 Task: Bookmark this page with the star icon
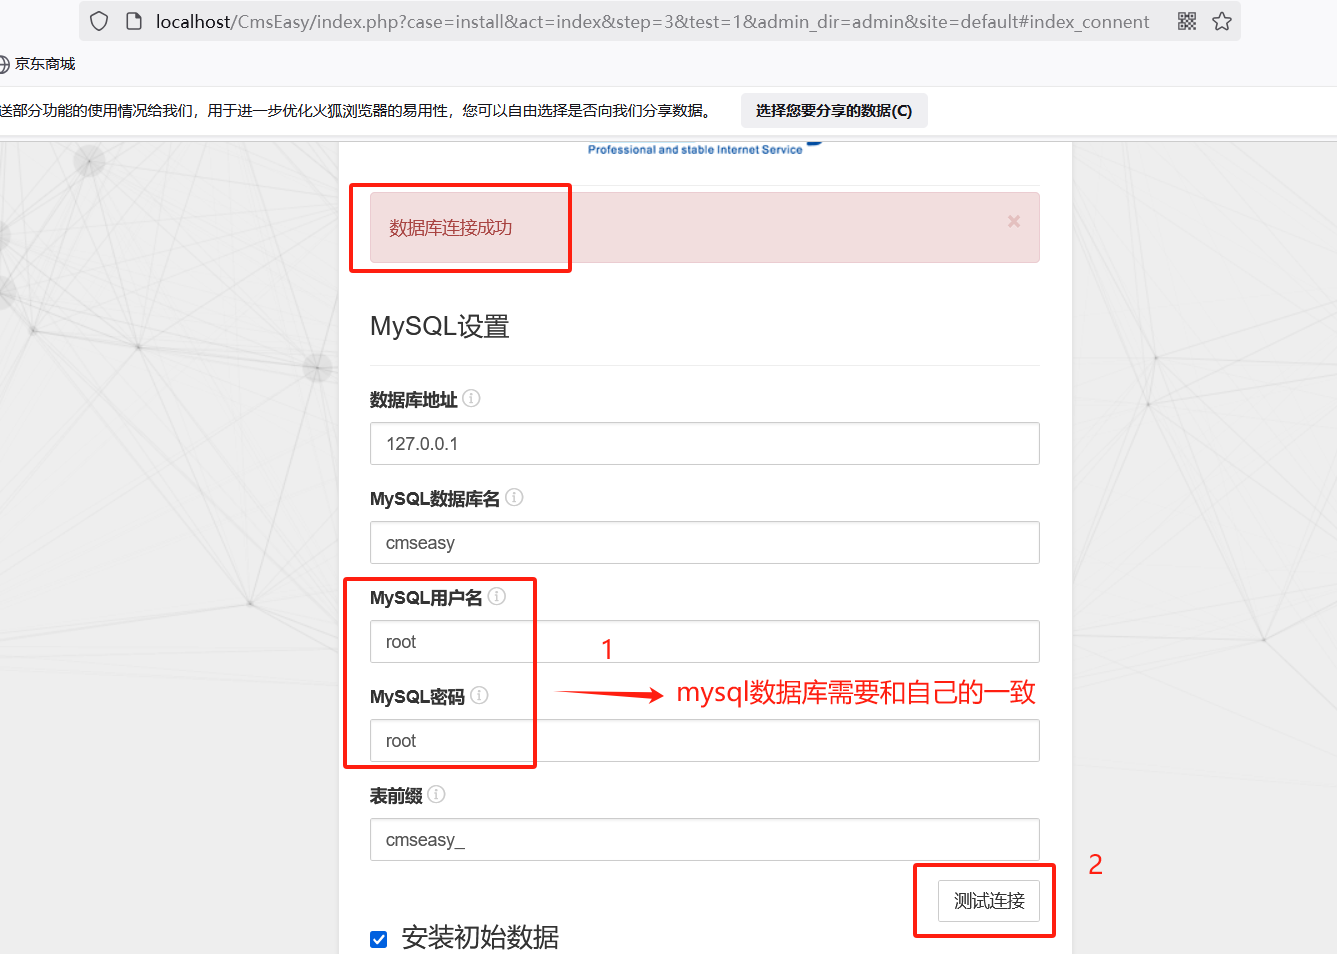point(1222,21)
